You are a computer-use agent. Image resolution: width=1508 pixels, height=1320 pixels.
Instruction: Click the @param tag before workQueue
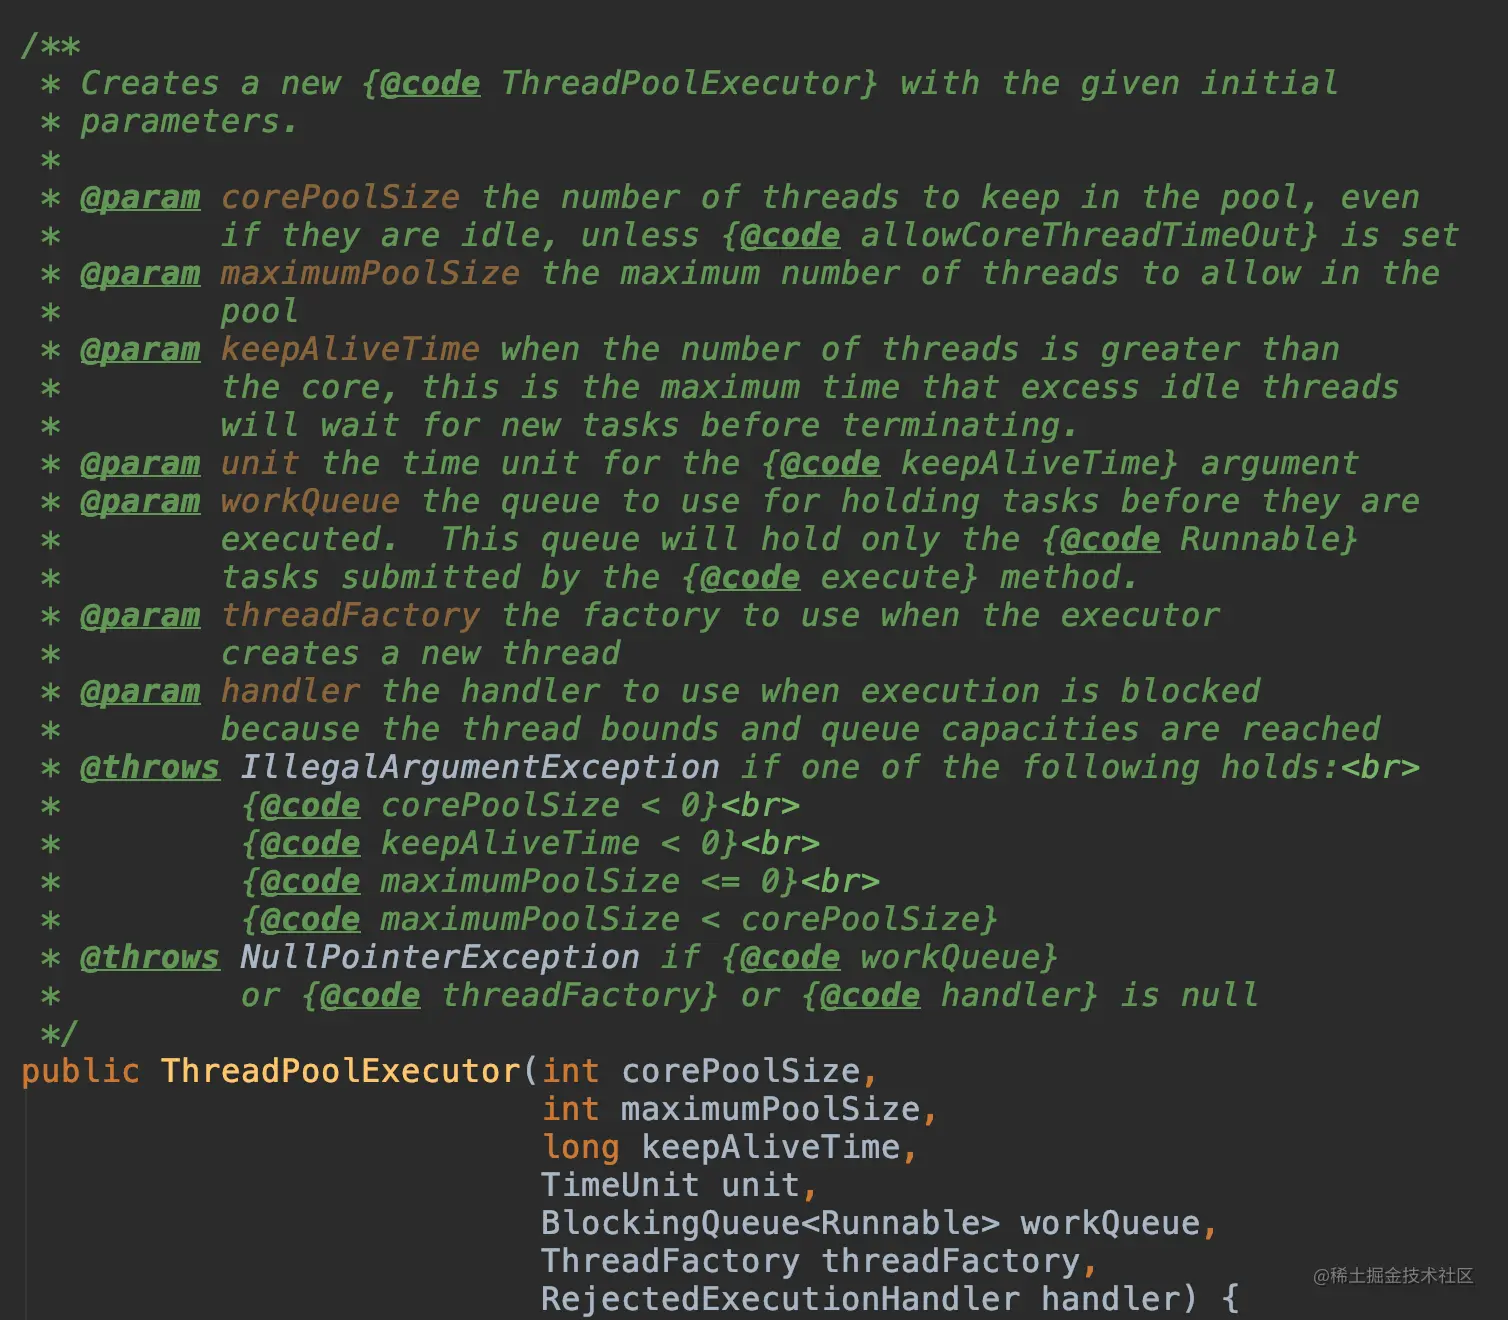coord(140,501)
